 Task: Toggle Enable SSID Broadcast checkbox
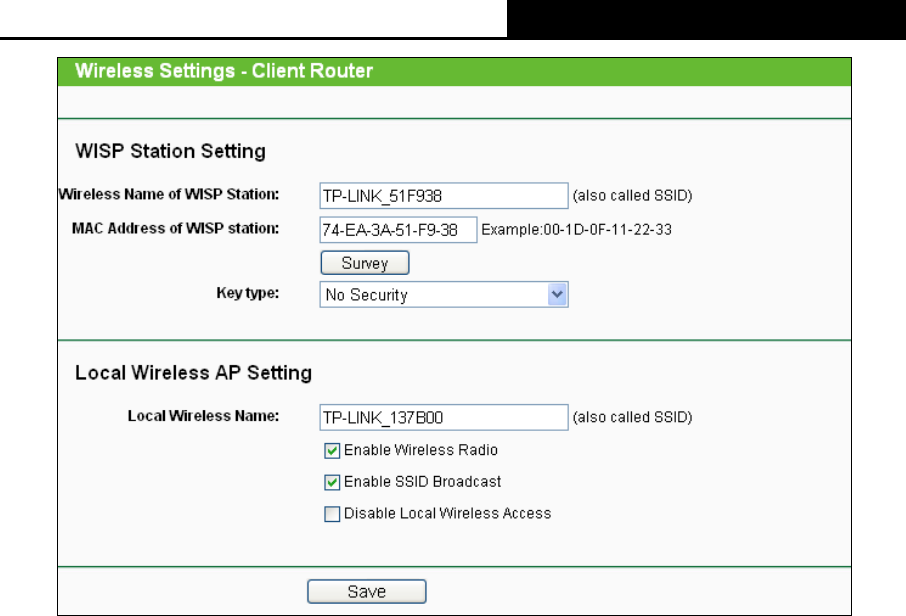332,483
